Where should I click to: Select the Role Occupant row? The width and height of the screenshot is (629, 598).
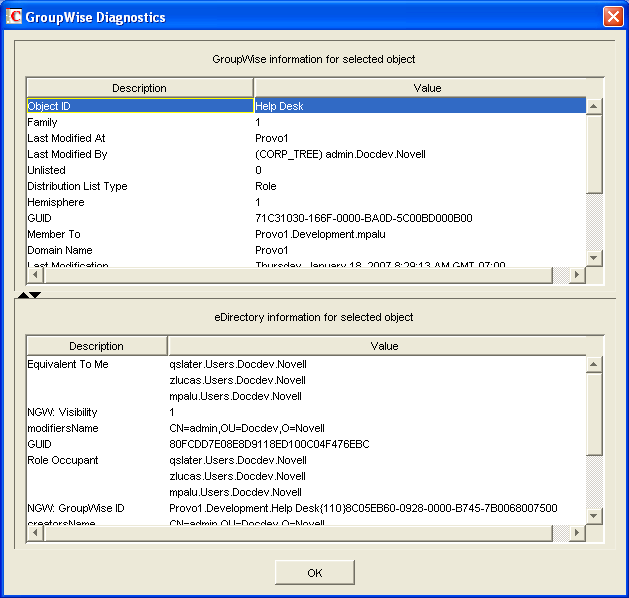click(x=306, y=460)
